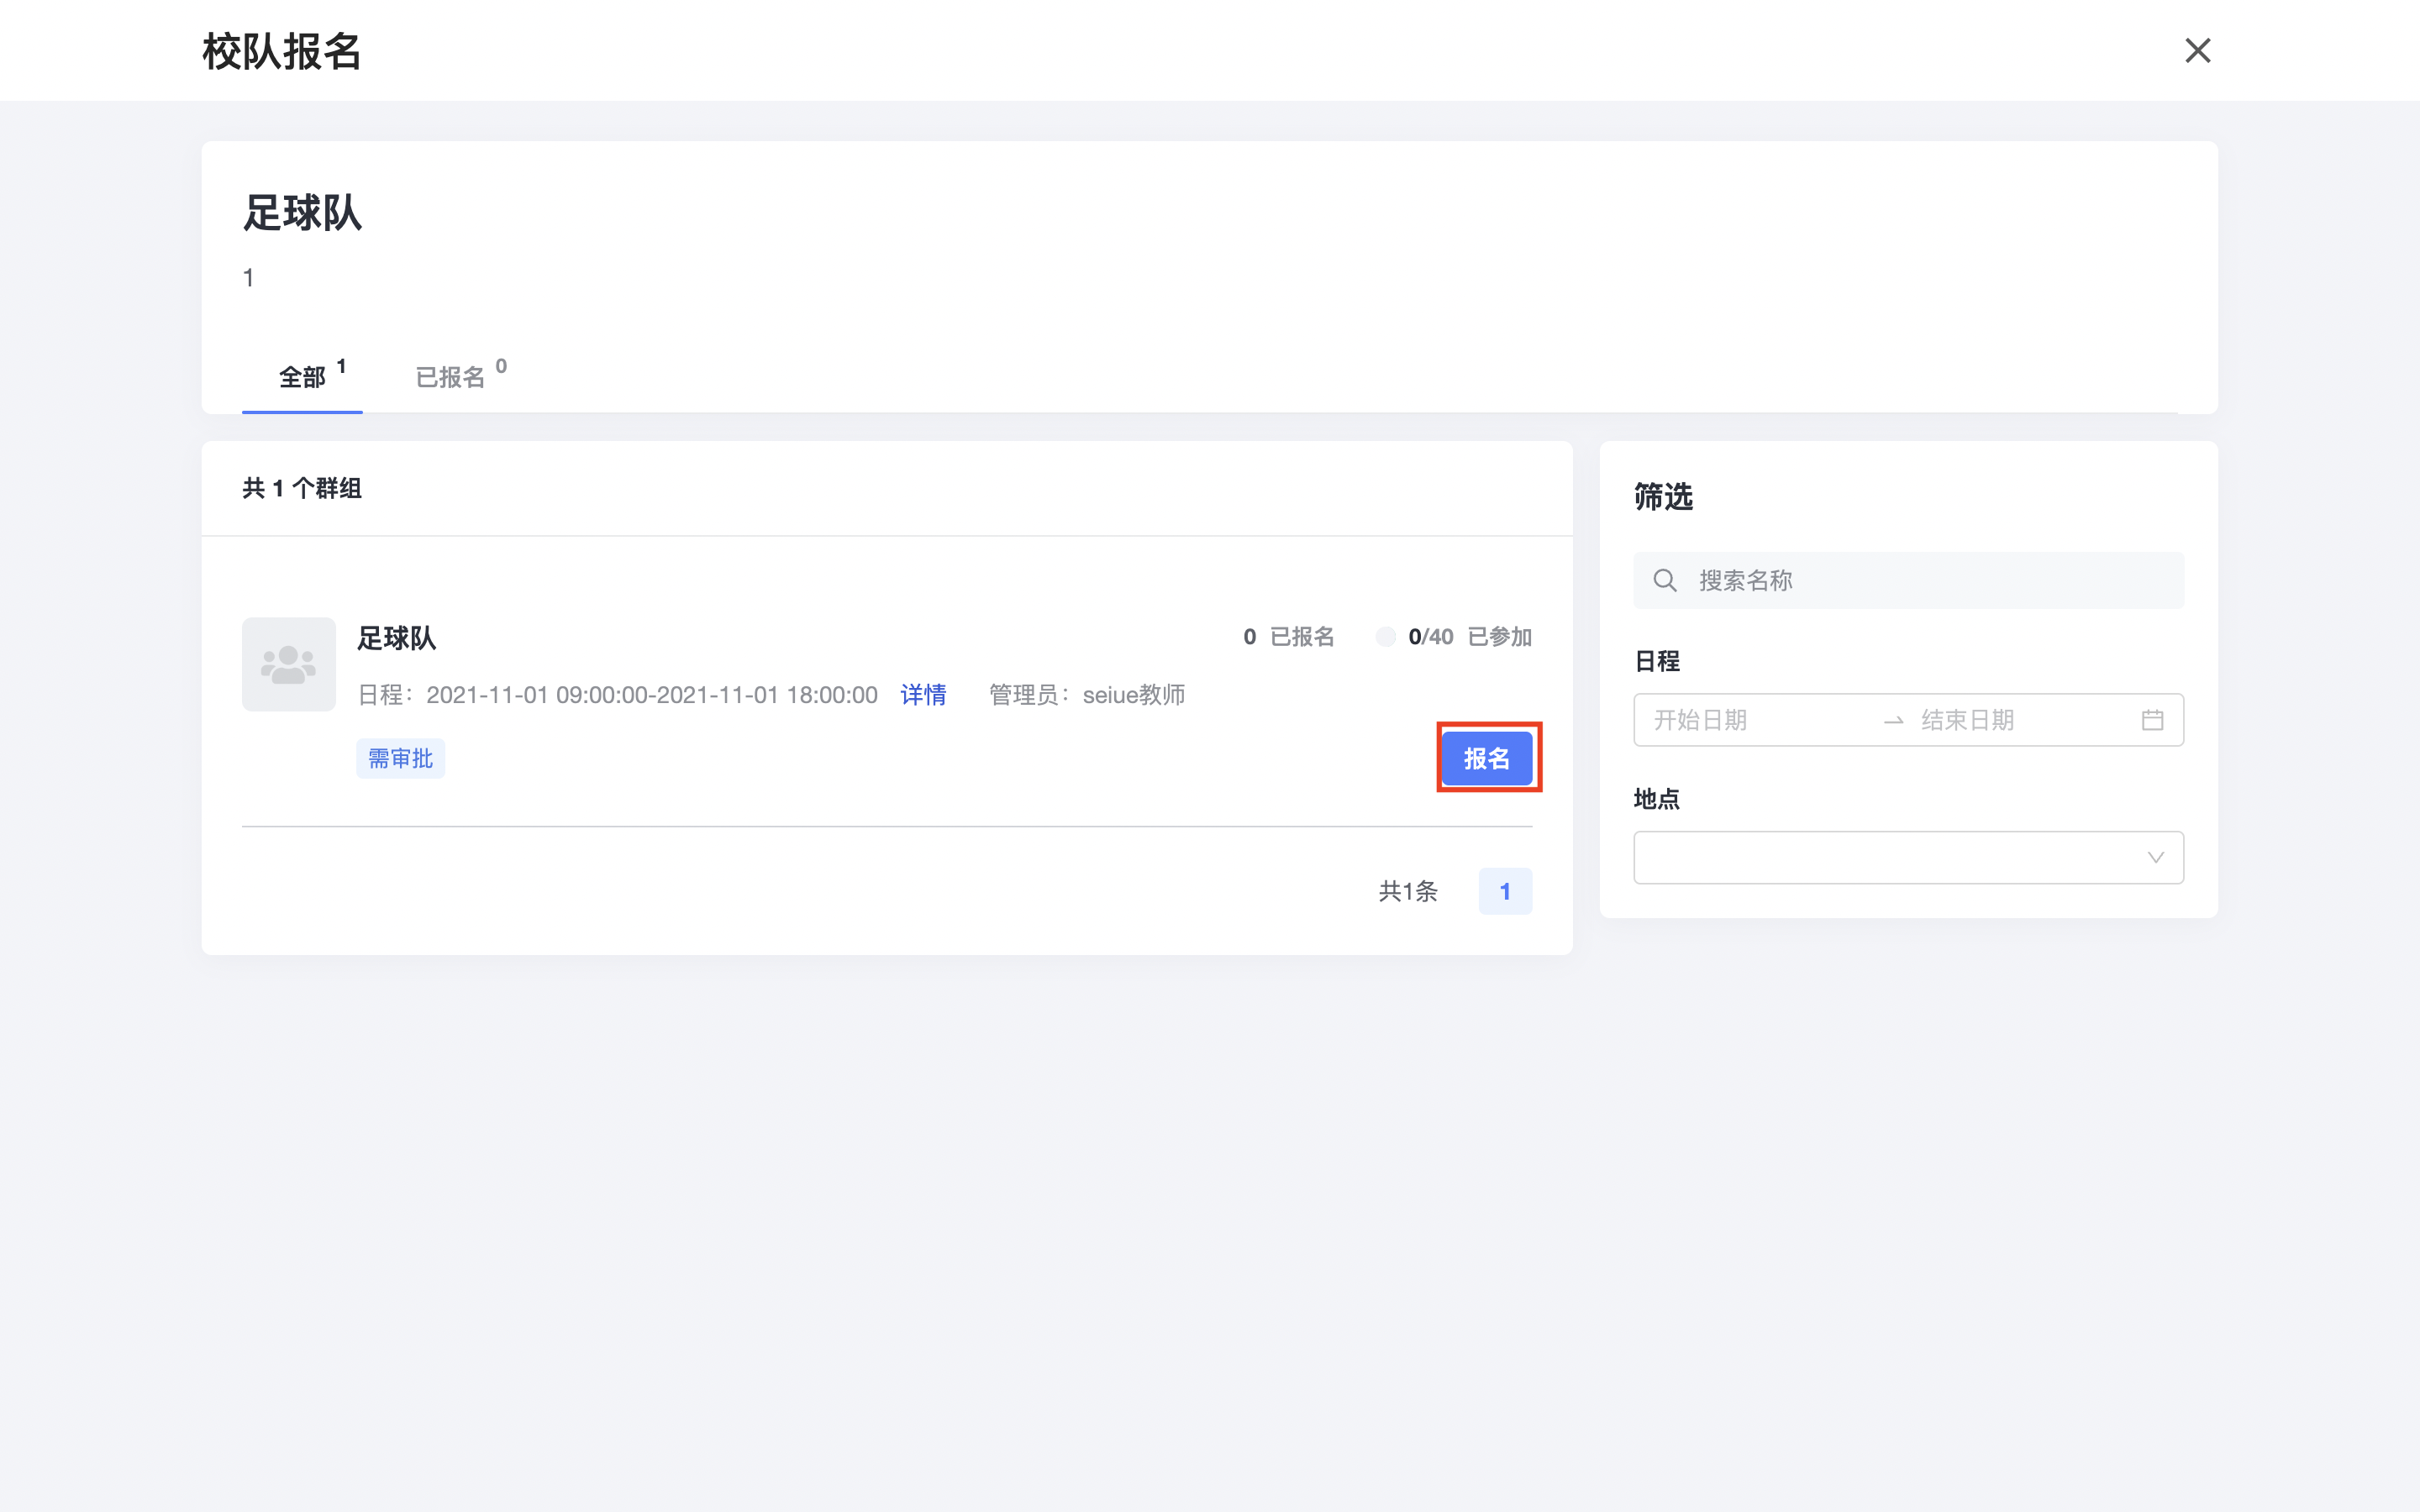Close the 校队报名 dialog with the X icon

[2197, 50]
